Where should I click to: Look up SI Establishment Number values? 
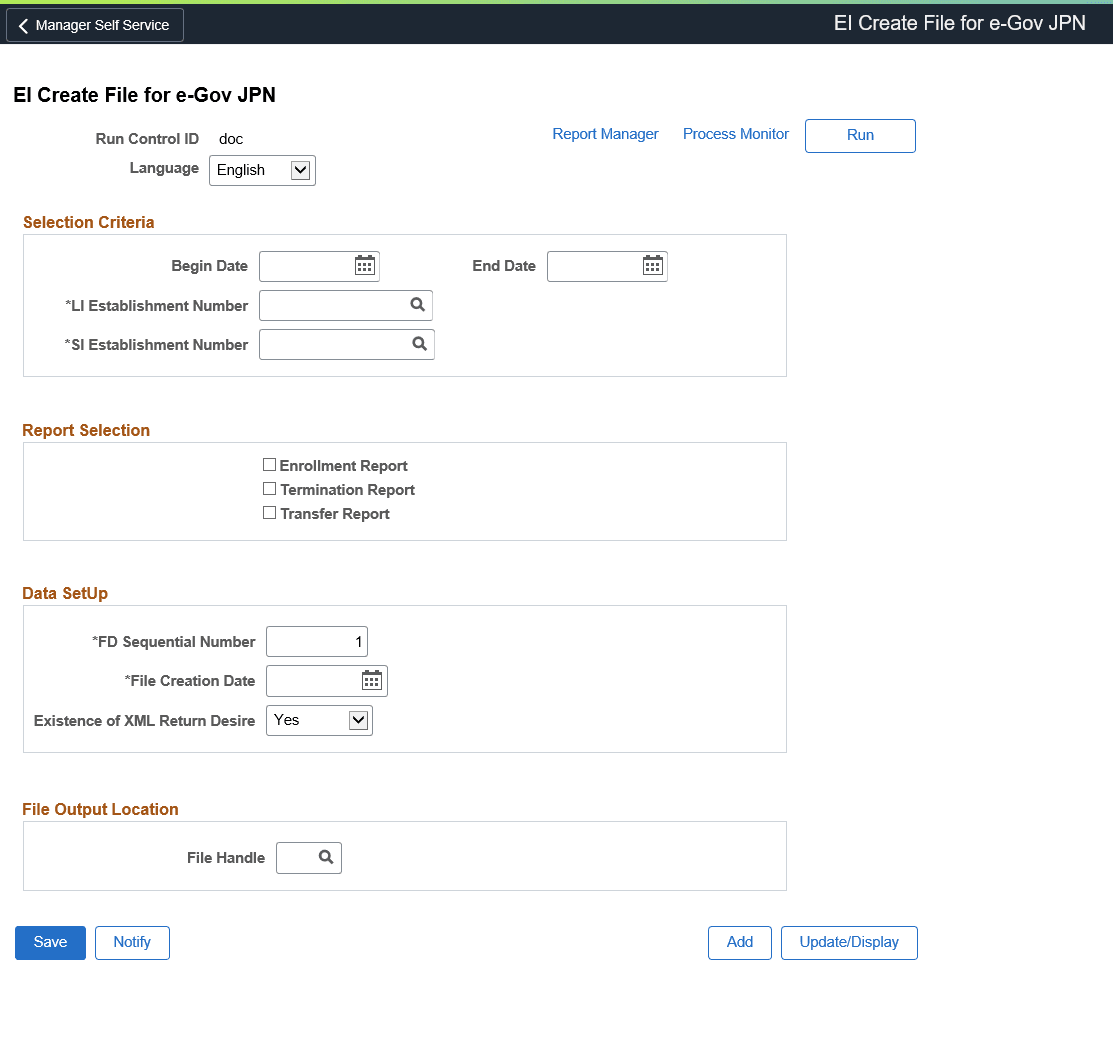click(x=417, y=344)
